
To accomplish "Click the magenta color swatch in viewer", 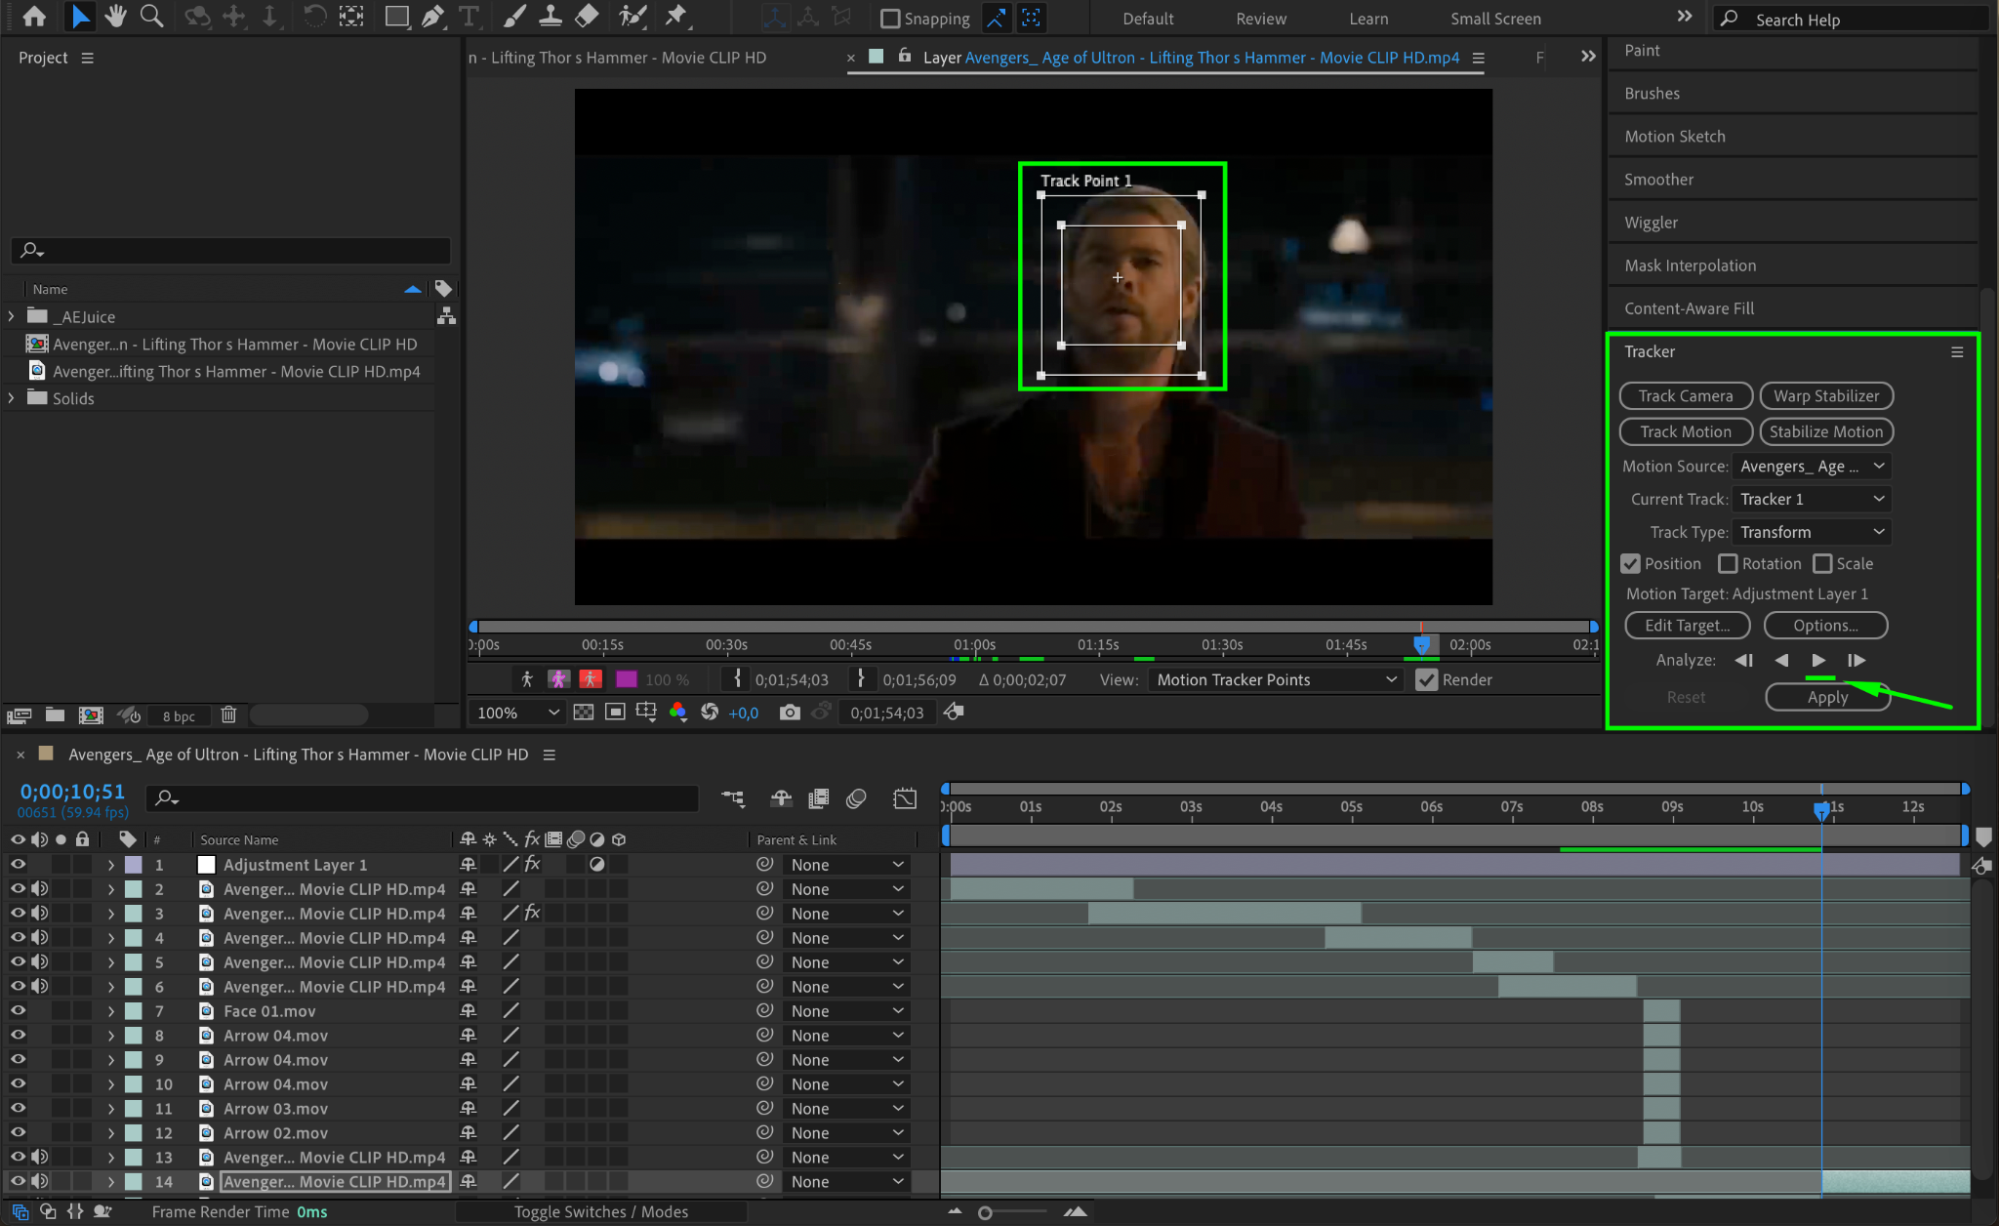I will [627, 680].
